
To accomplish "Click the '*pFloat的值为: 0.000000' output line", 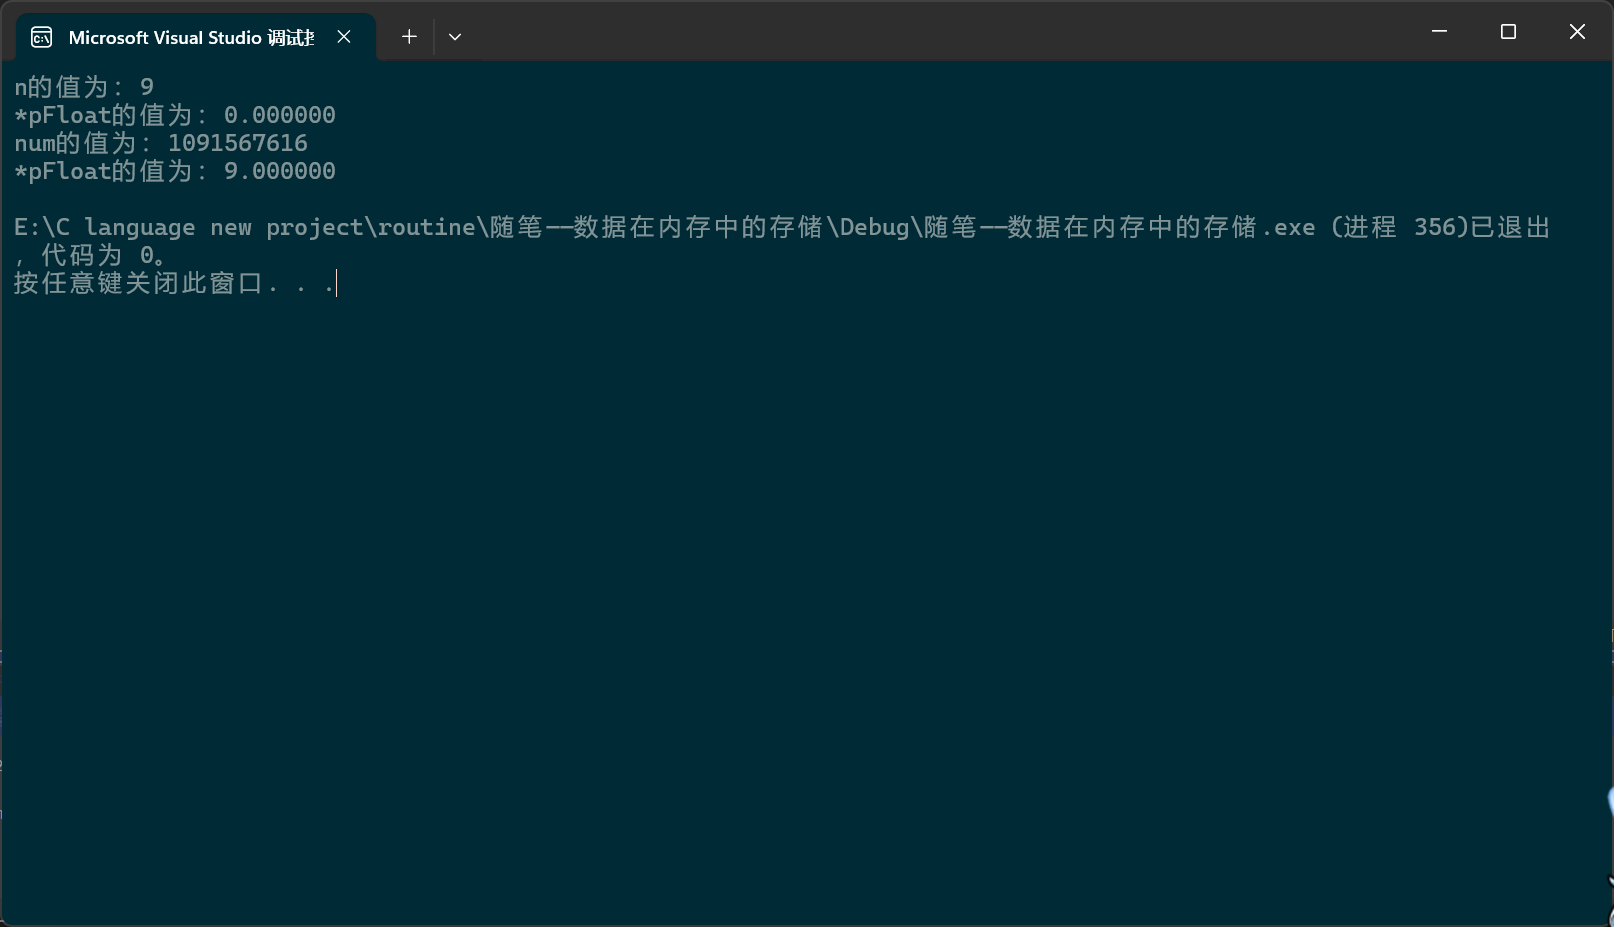I will point(175,115).
